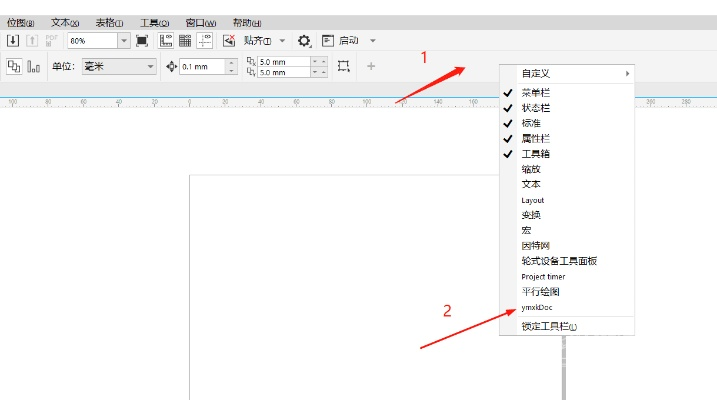
Task: Open options via the gear icon
Action: coord(304,40)
